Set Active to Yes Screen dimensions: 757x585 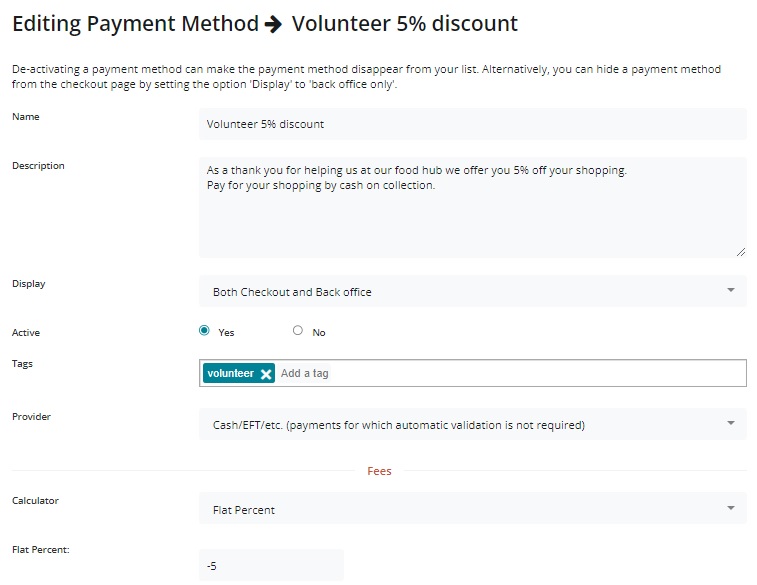204,331
